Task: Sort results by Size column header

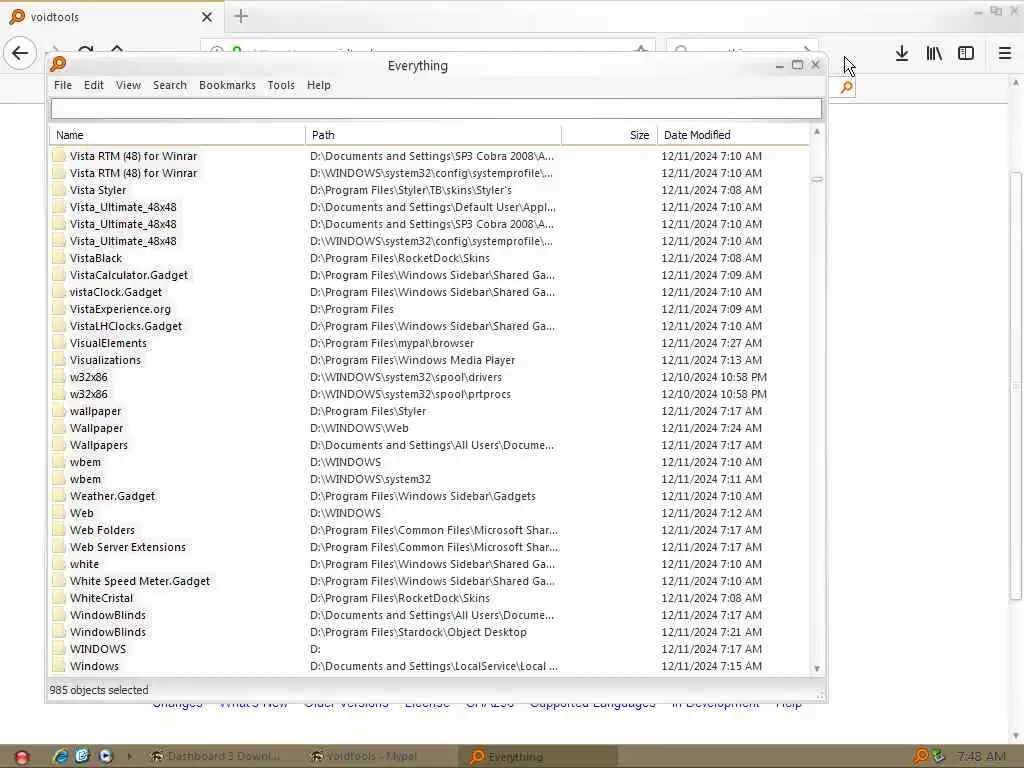Action: (609, 135)
